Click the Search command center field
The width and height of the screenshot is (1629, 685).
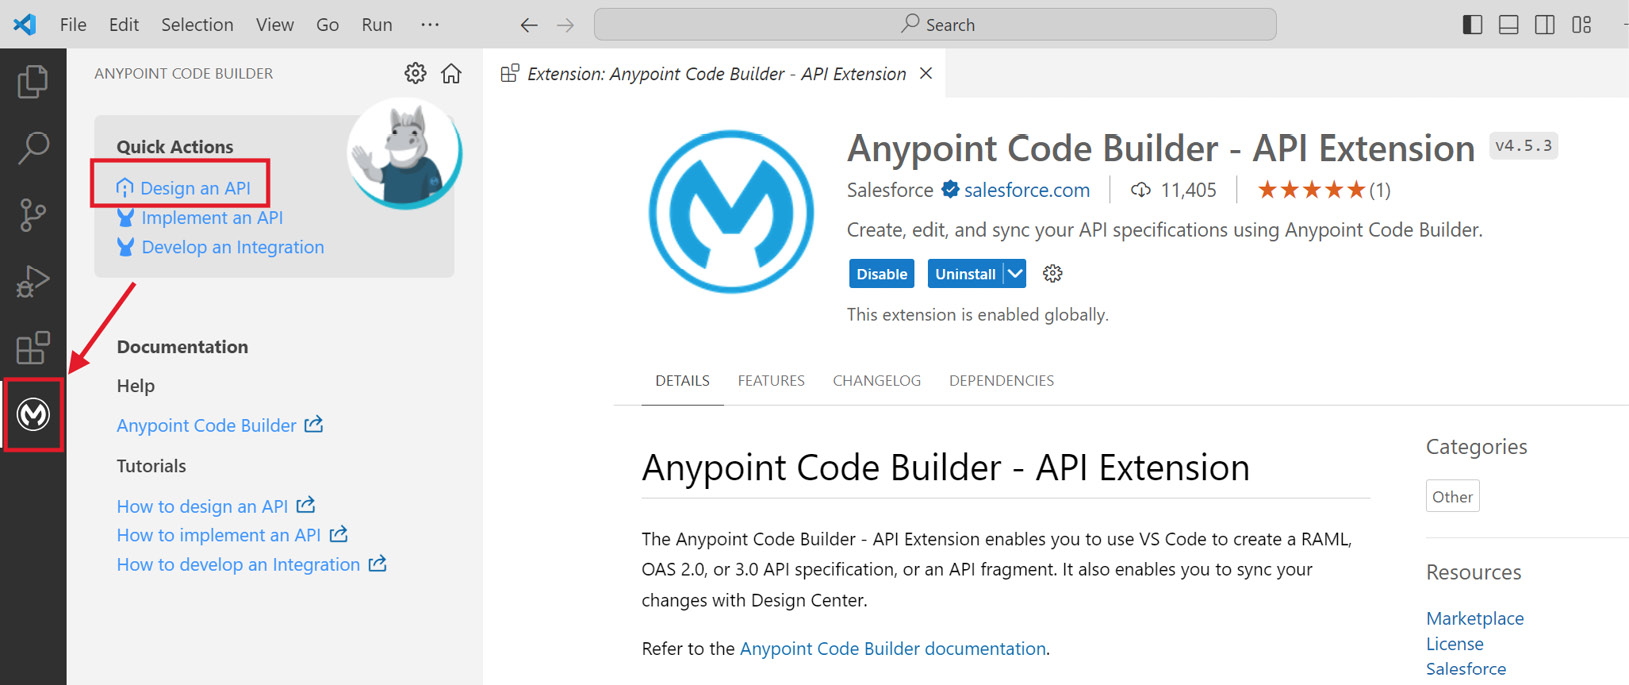[x=935, y=24]
